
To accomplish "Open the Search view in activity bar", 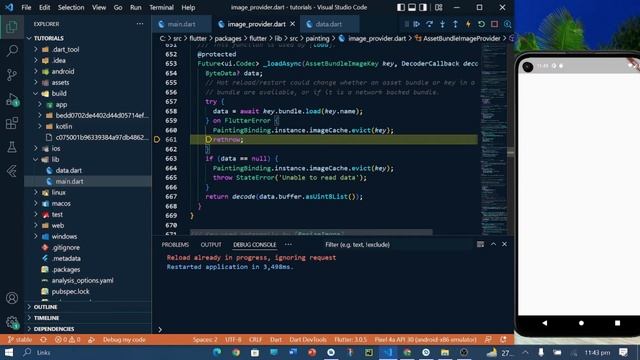I will pyautogui.click(x=12, y=51).
